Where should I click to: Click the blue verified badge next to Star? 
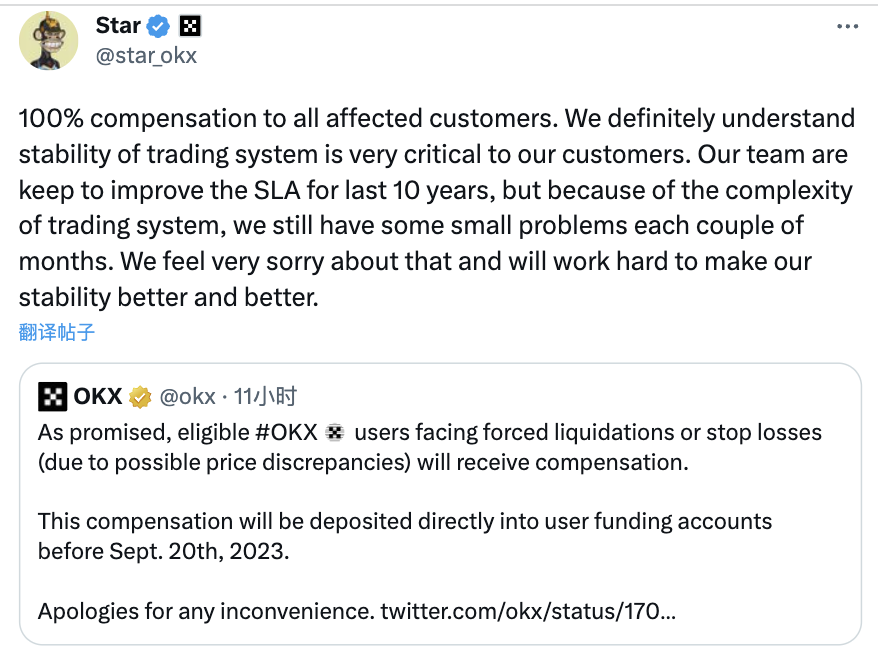point(157,25)
